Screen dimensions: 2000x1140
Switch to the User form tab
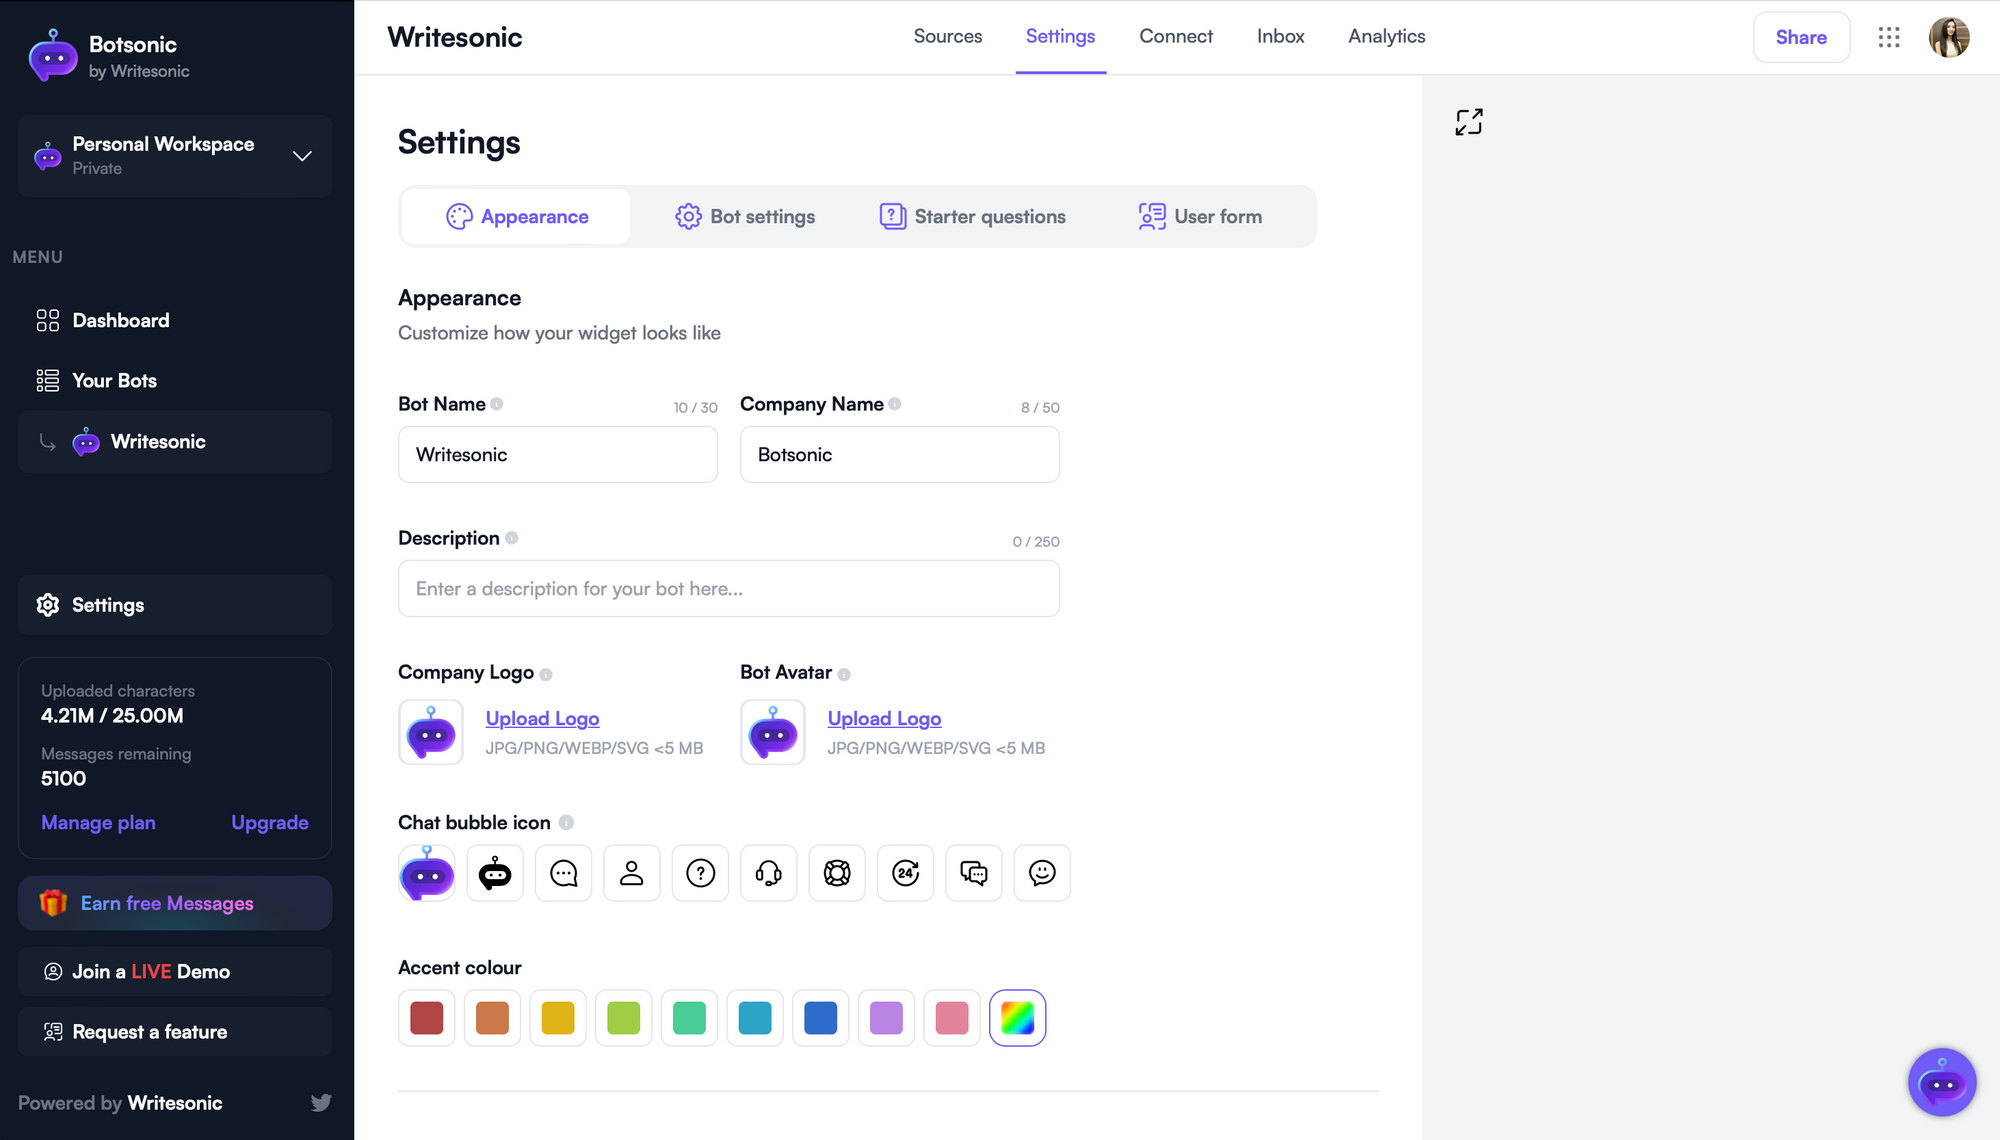[x=1200, y=216]
